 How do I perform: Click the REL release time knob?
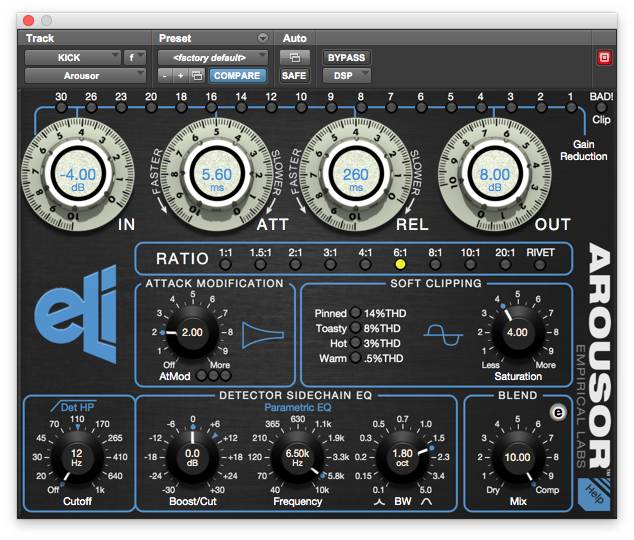click(356, 175)
